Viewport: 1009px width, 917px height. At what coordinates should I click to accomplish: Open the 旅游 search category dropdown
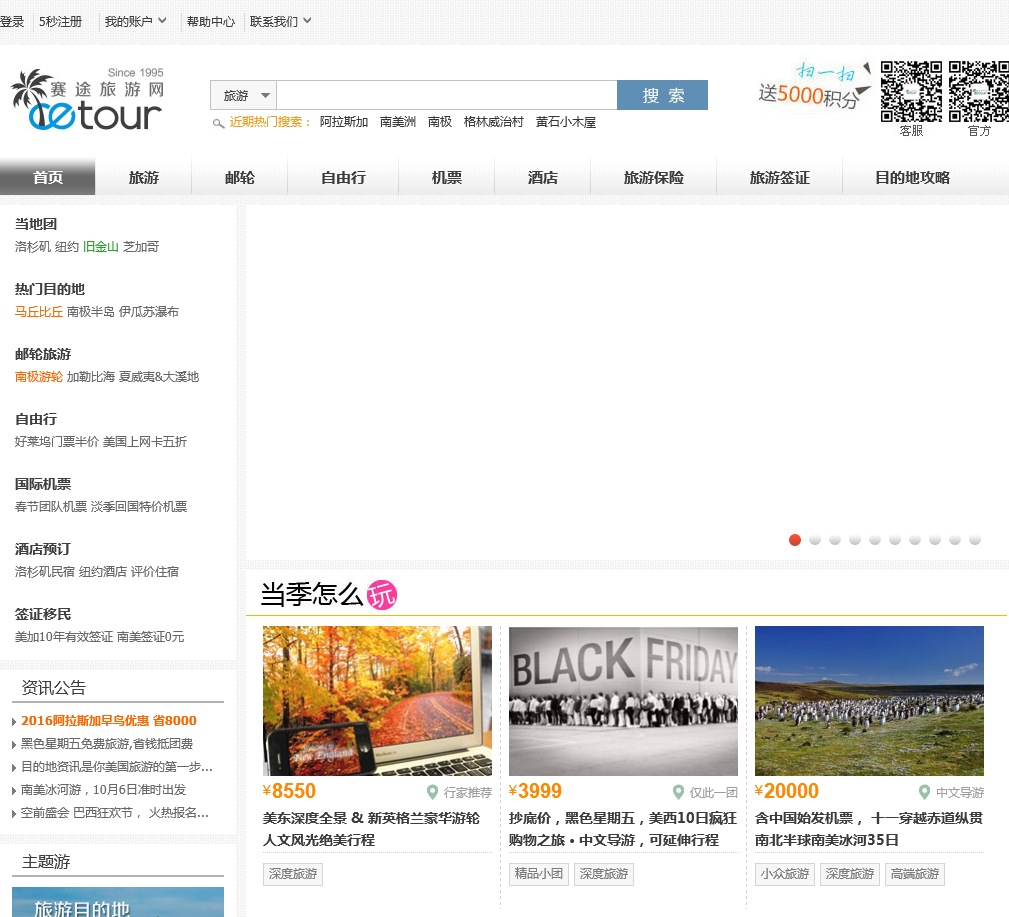click(x=244, y=95)
